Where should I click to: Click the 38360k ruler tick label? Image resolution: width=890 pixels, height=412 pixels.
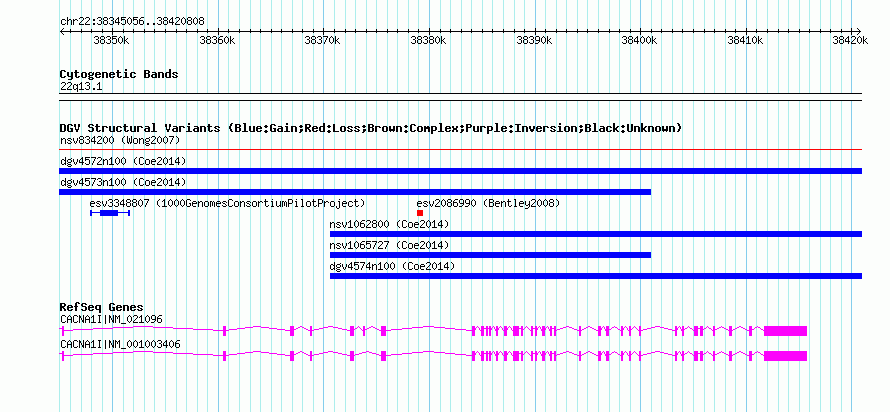(217, 40)
